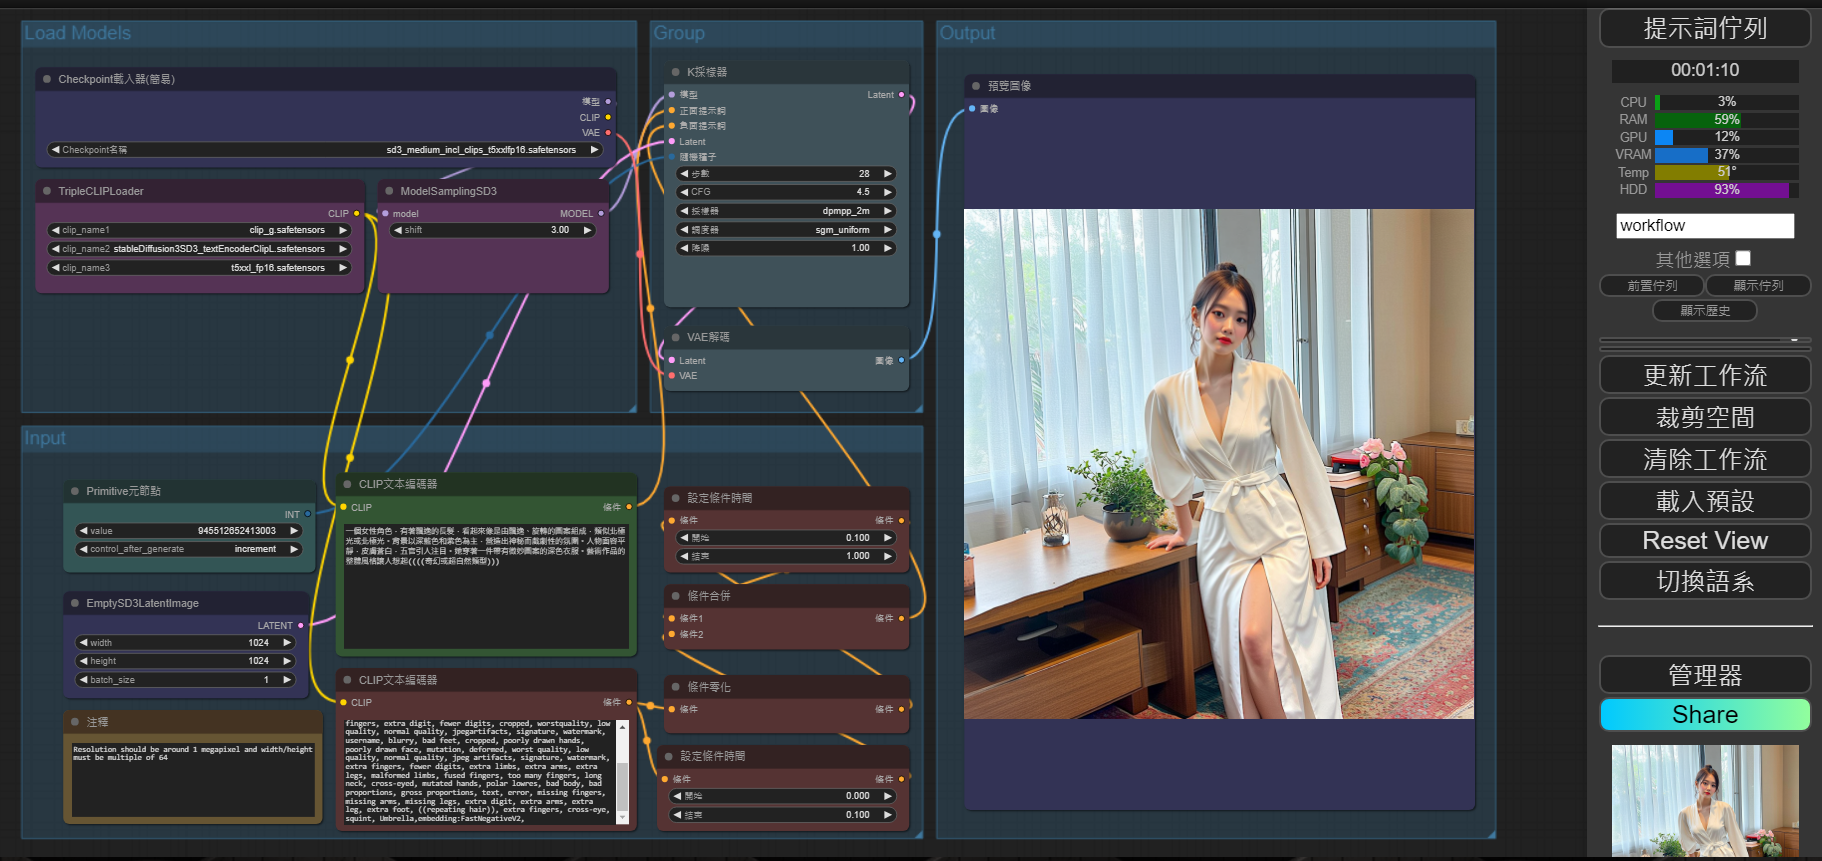
Task: Collapse the Checkpoint載入器 node via its title dot
Action: click(47, 79)
